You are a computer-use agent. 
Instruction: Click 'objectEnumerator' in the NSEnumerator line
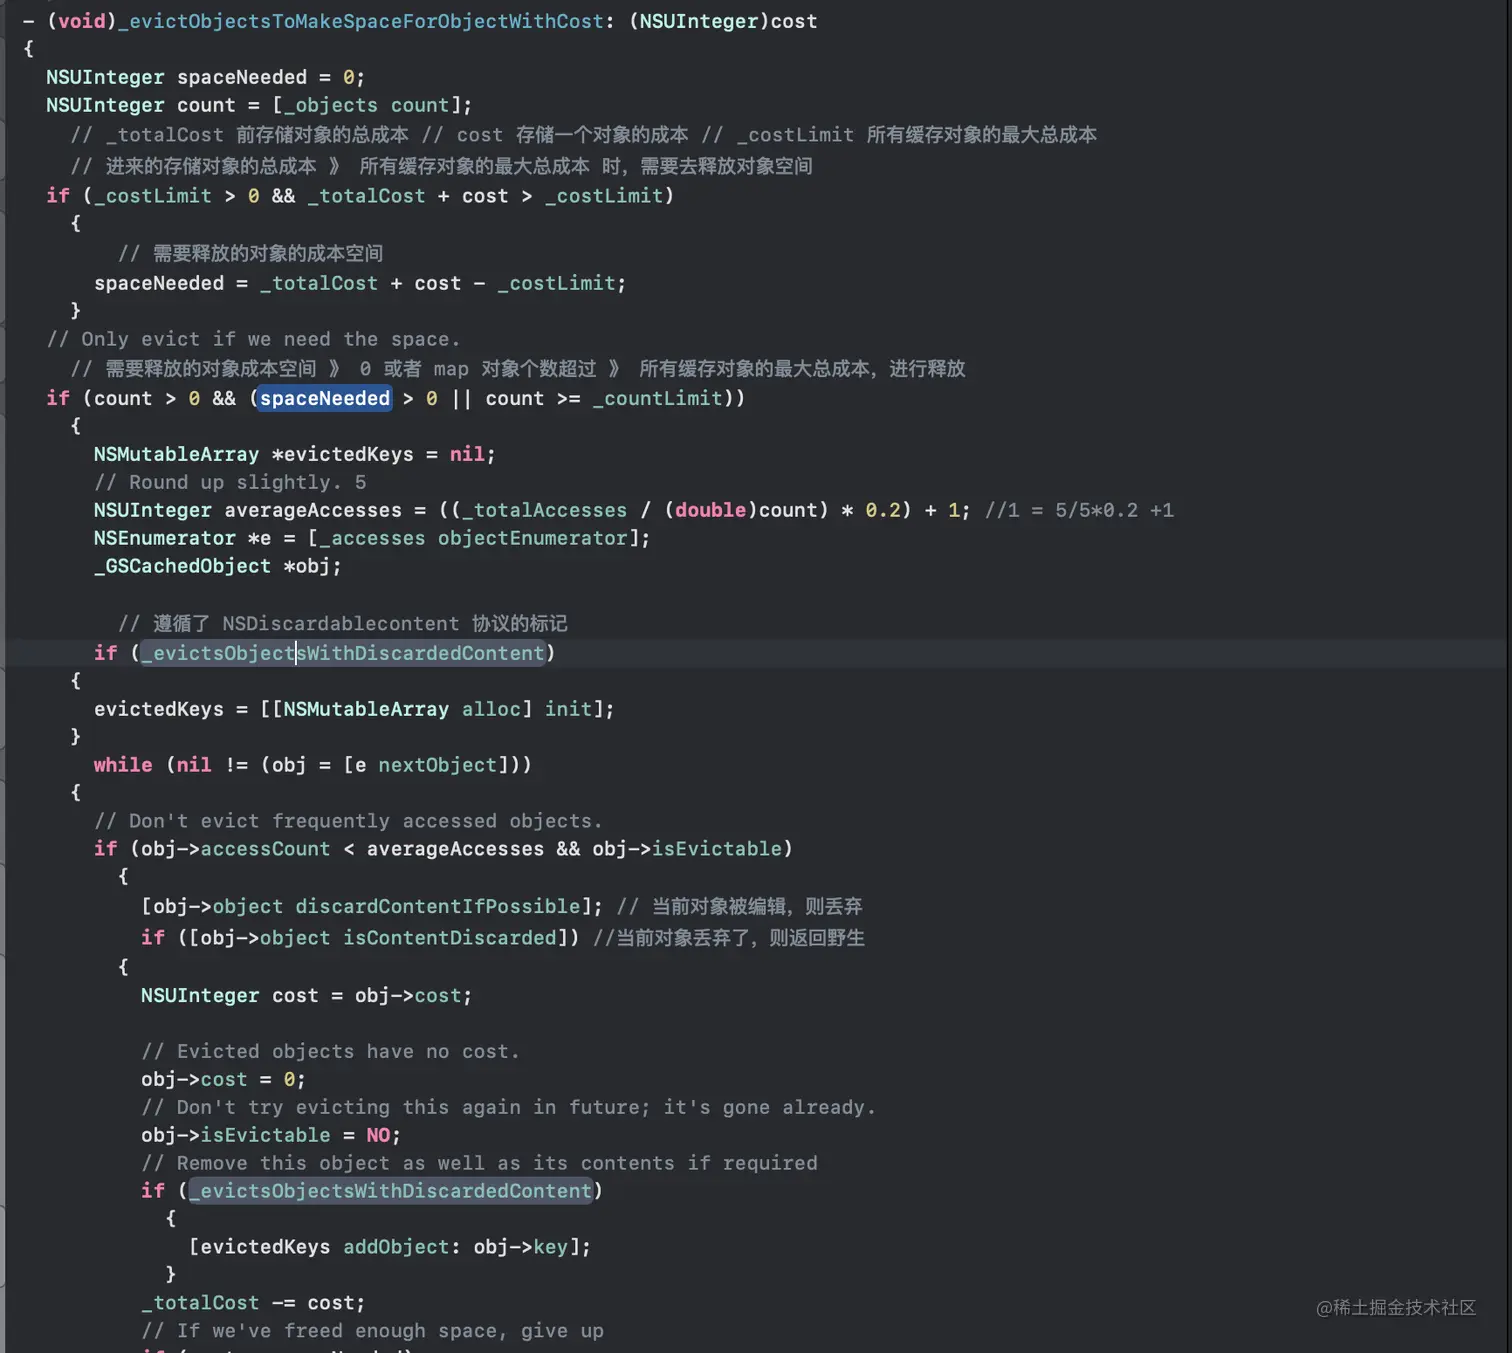532,538
